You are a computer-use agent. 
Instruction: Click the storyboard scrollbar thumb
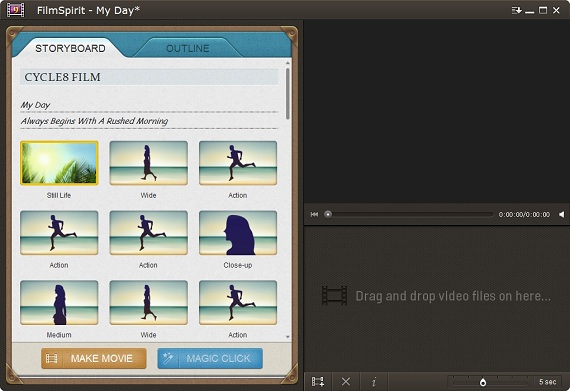click(x=288, y=94)
